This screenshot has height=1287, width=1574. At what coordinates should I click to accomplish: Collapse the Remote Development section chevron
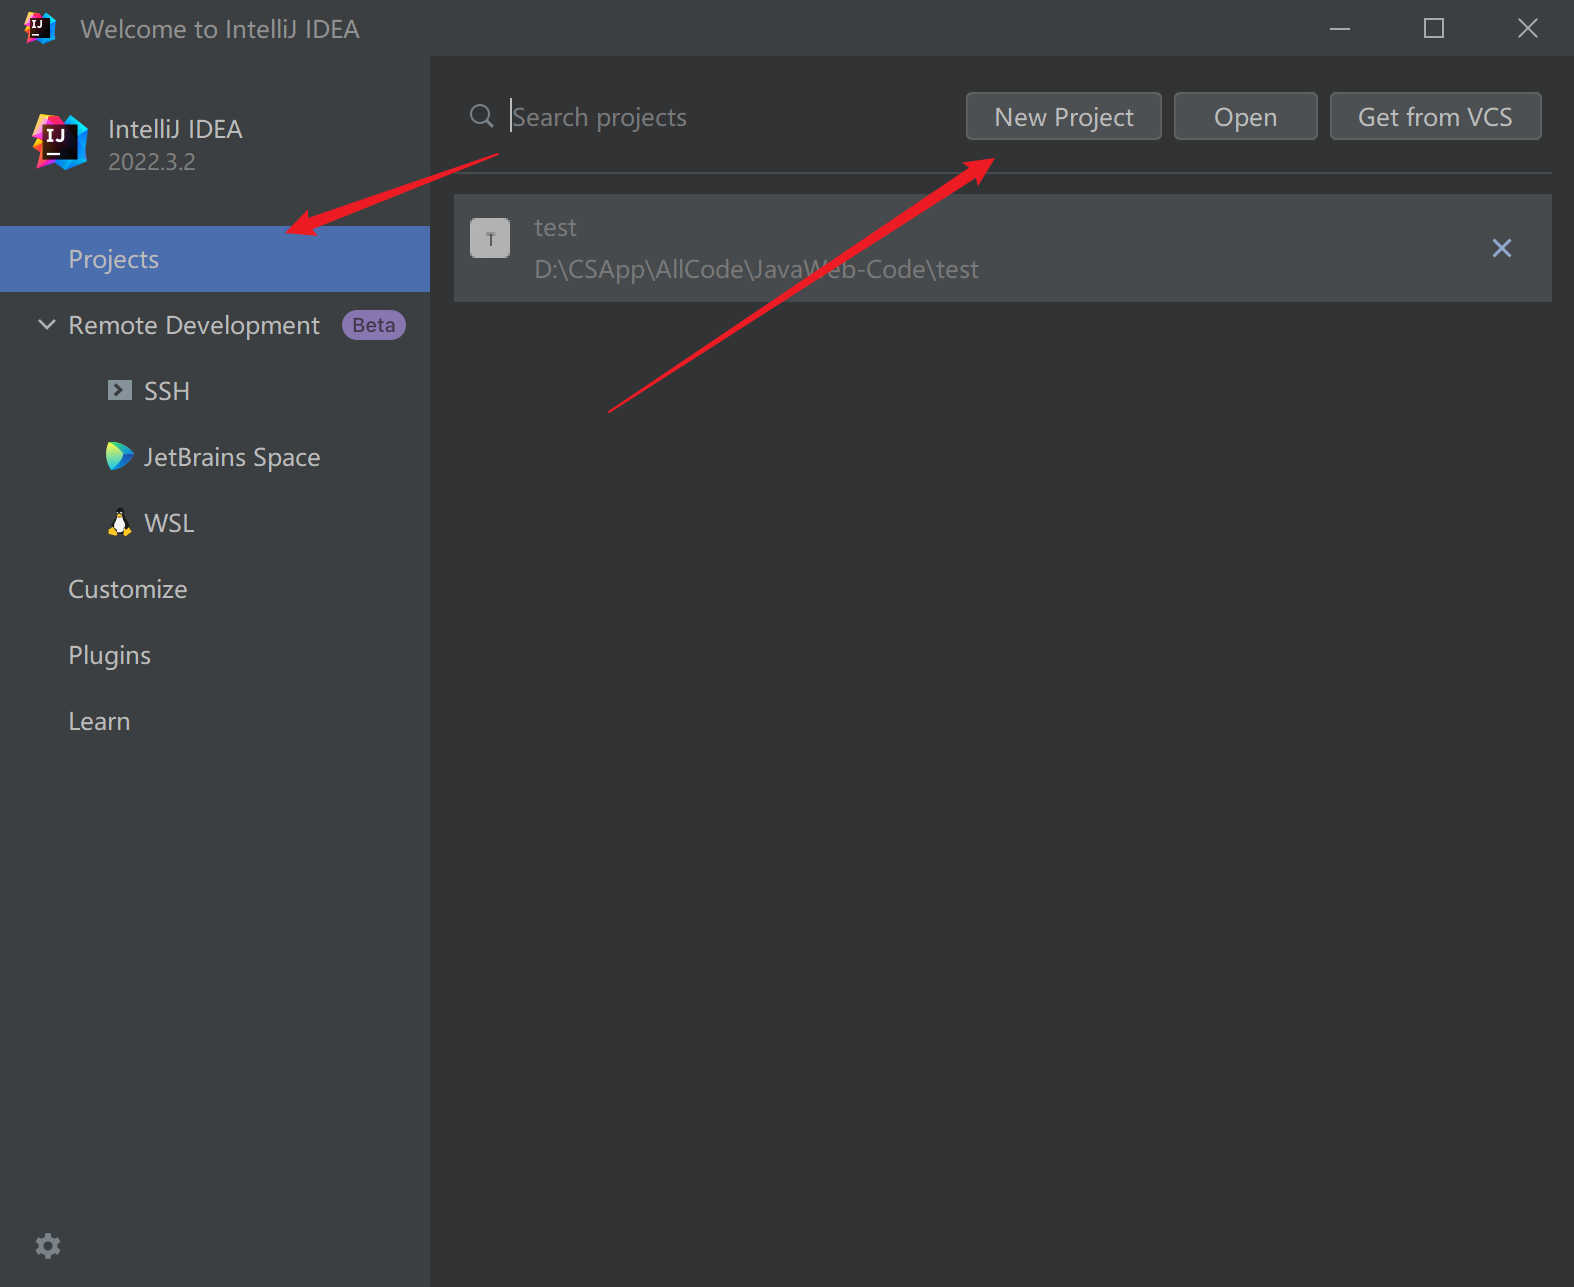pos(46,325)
